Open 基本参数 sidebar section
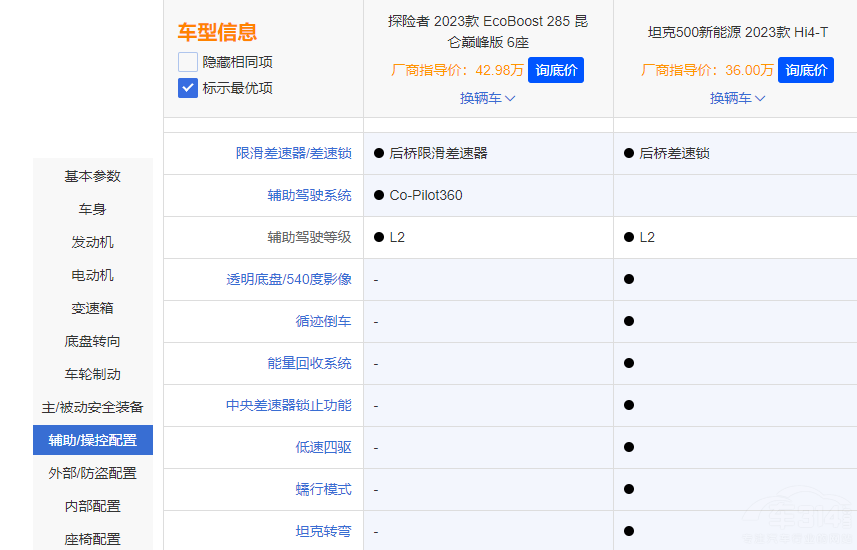 point(93,176)
